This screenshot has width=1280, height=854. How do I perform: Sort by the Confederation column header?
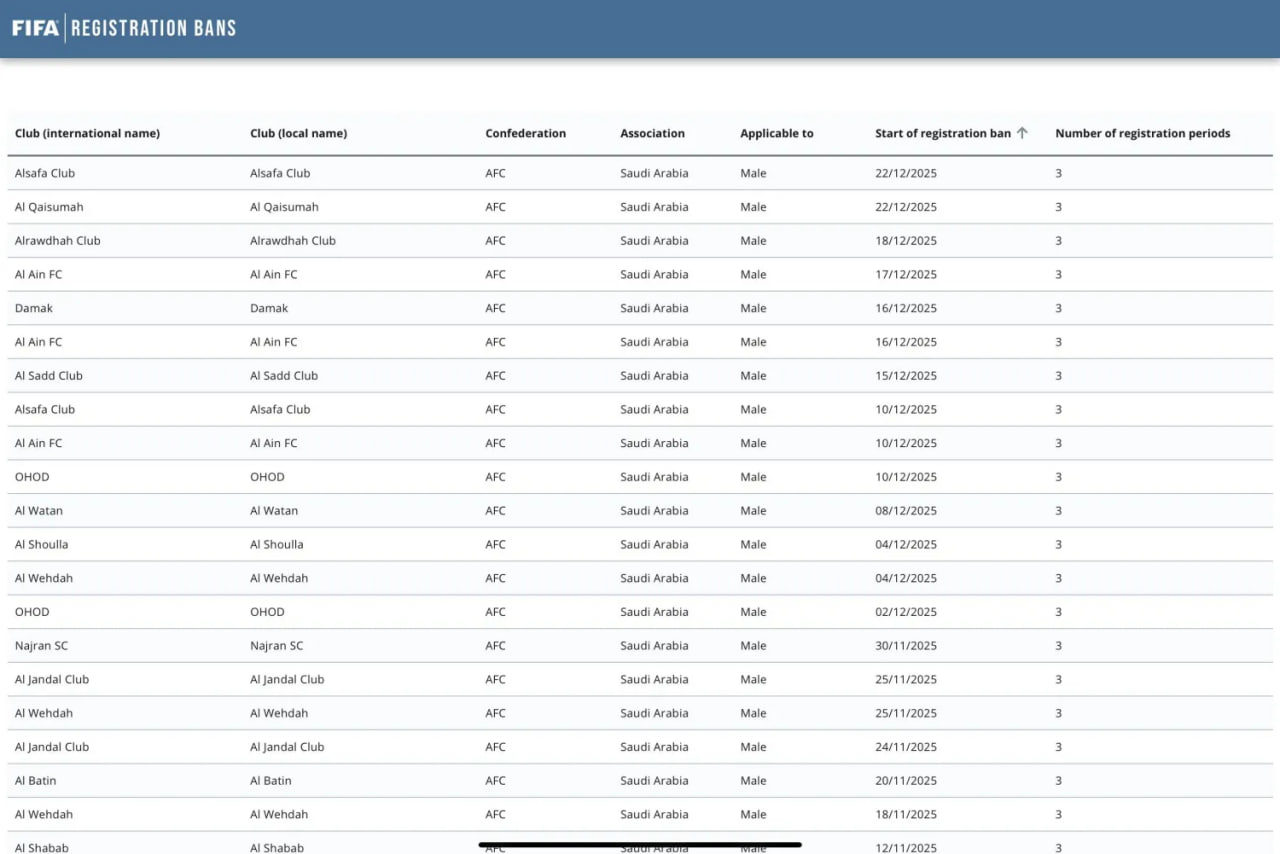[x=525, y=133]
